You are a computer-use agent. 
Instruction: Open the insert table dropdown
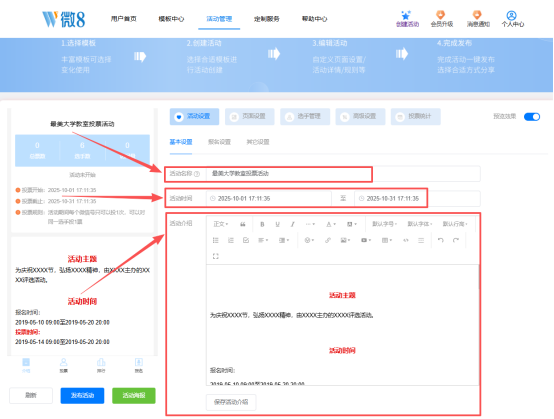tap(387, 240)
